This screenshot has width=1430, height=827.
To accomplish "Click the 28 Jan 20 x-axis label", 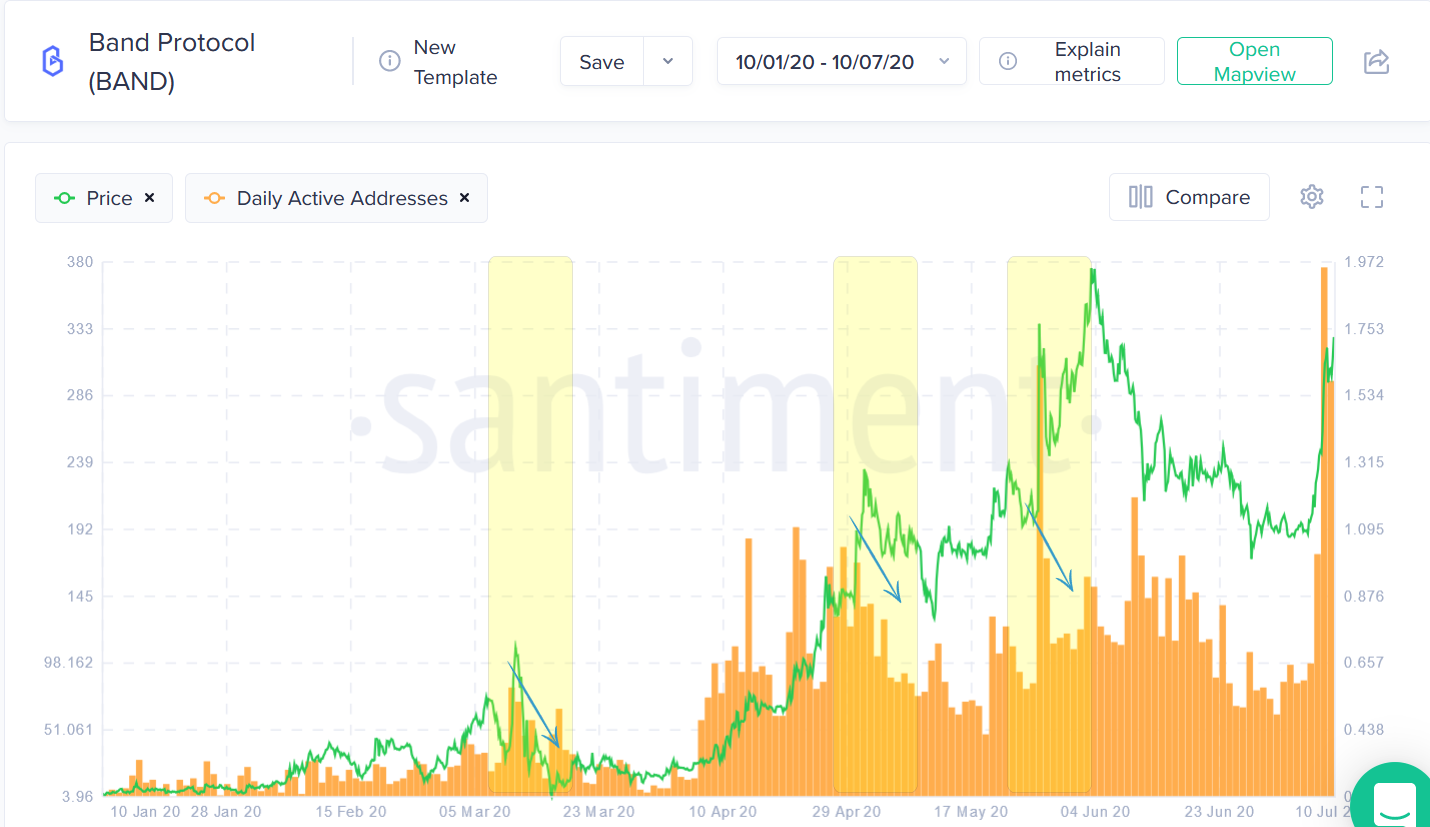I will coord(225,812).
